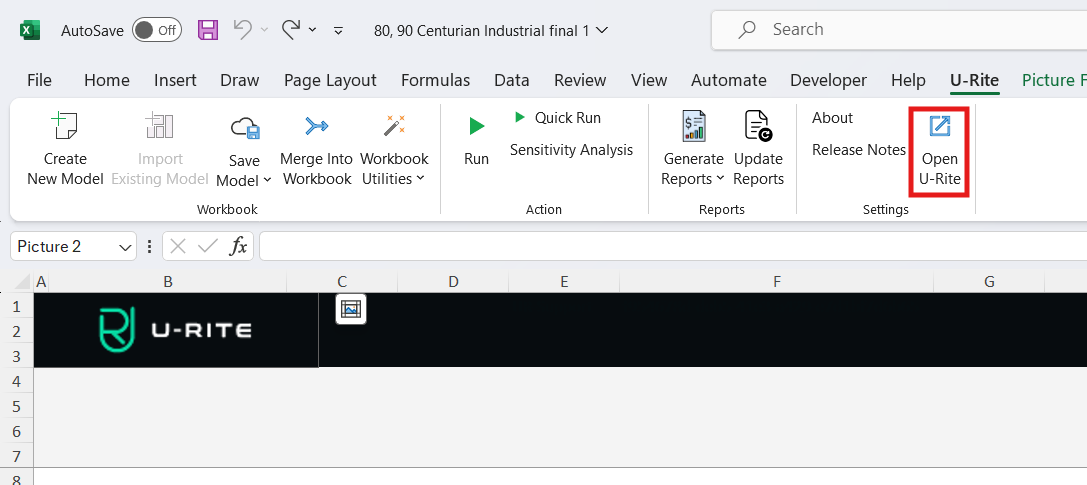Click the Quick Run button
Image resolution: width=1087 pixels, height=485 pixels.
click(x=558, y=118)
